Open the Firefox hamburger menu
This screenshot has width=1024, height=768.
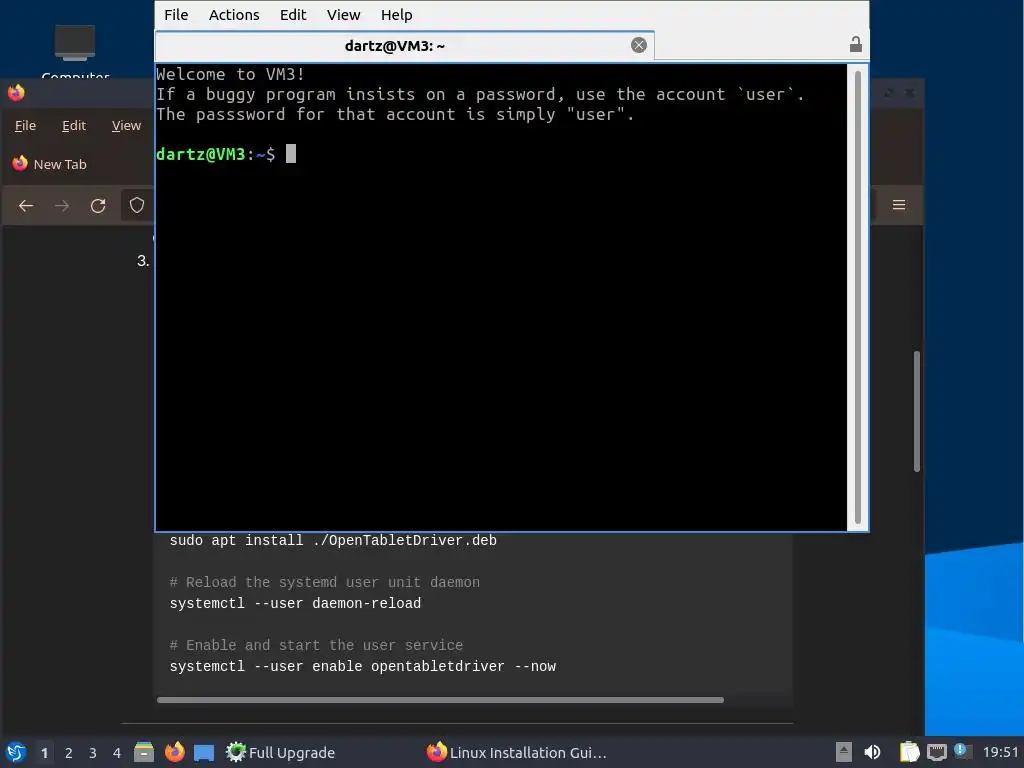(x=899, y=205)
